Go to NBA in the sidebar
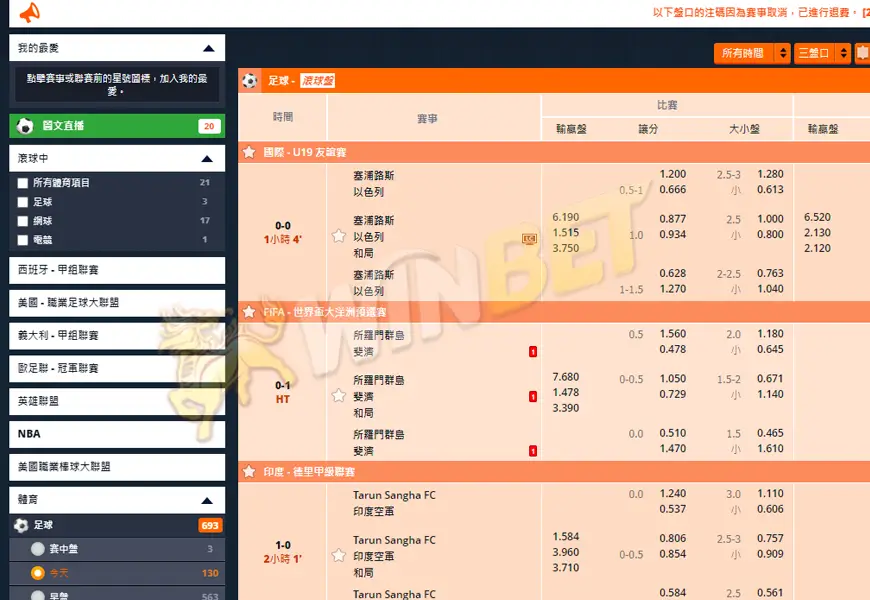 [x=117, y=434]
